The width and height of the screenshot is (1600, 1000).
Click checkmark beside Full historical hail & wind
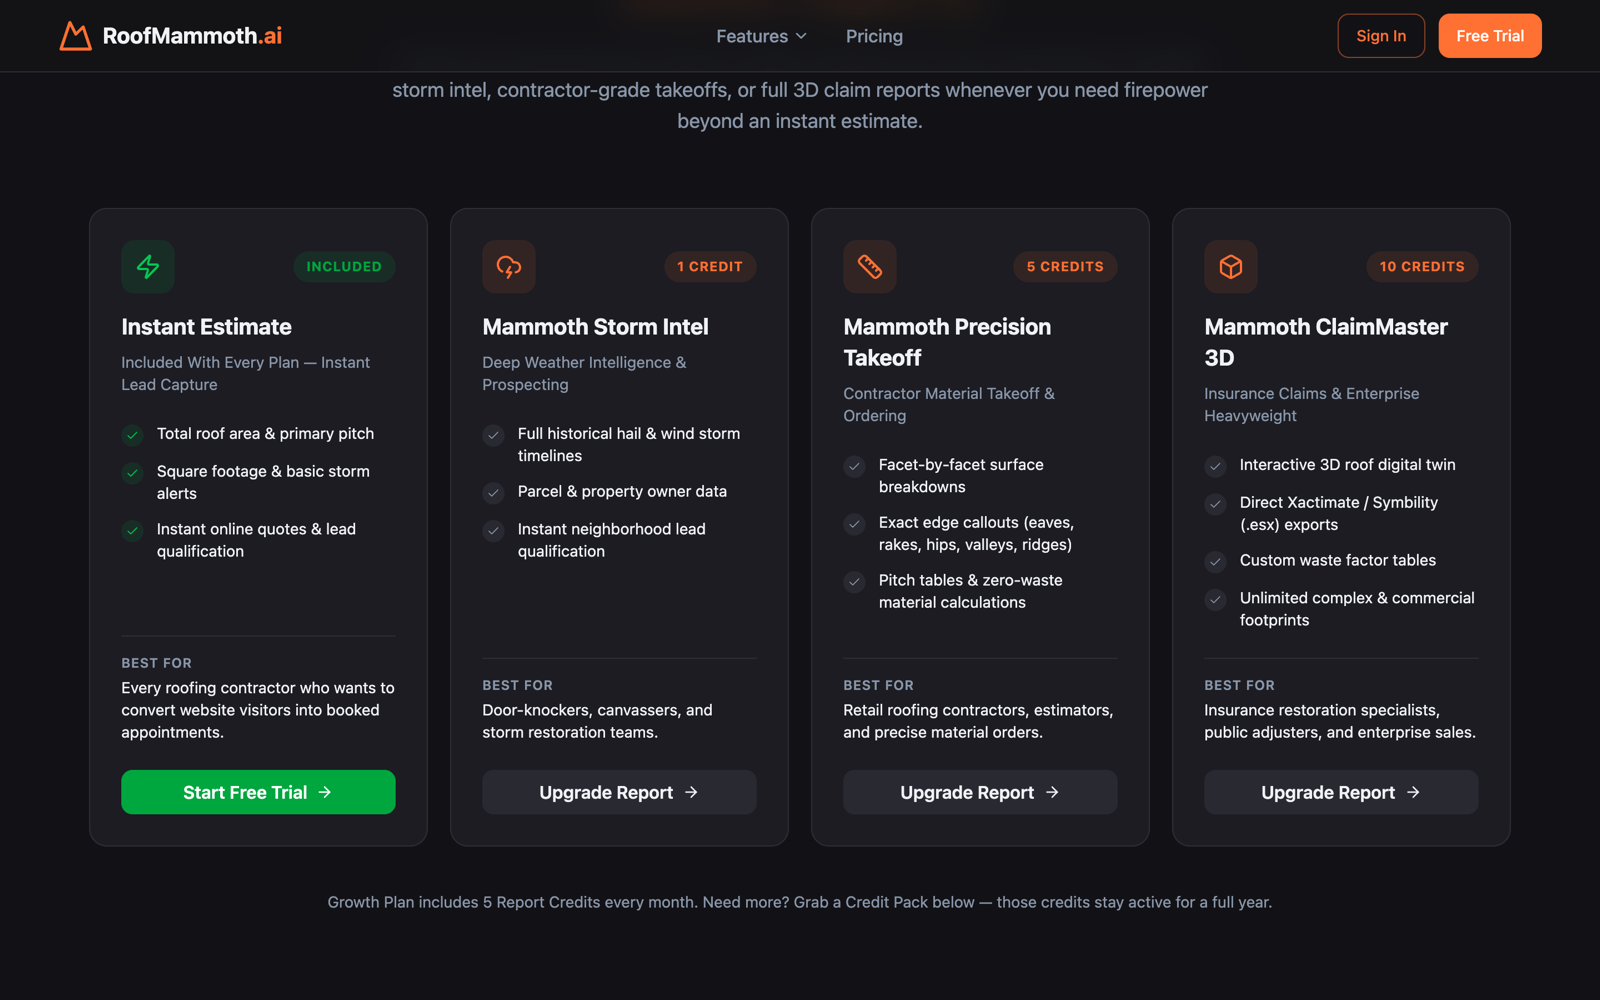pos(494,435)
